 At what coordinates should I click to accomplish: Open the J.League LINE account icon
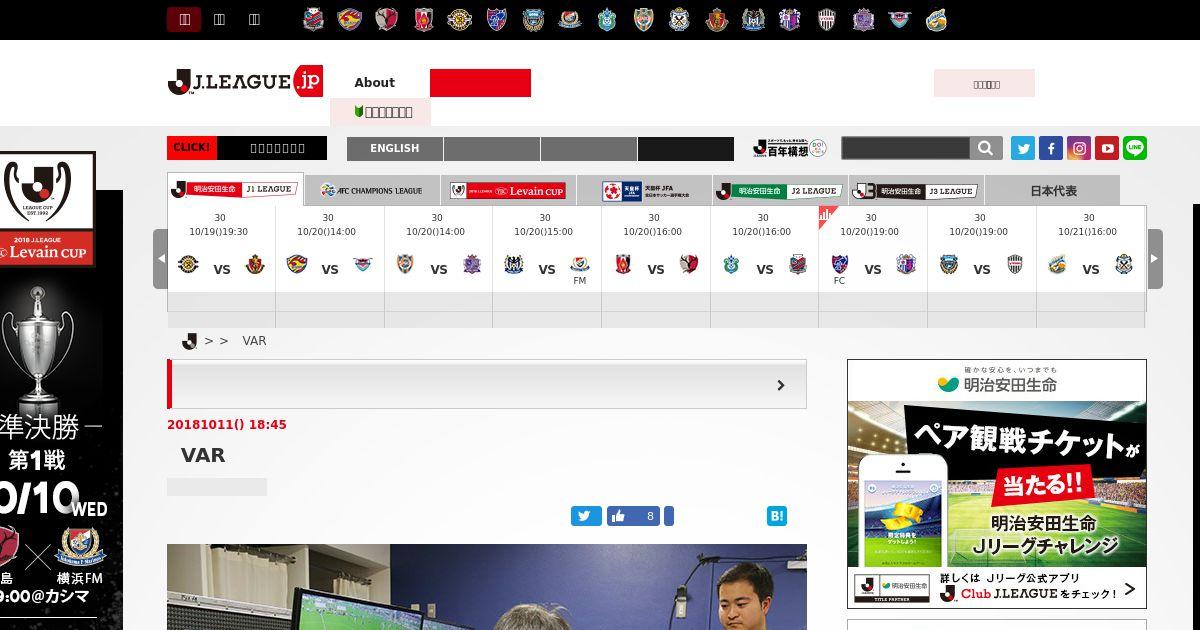[1134, 148]
